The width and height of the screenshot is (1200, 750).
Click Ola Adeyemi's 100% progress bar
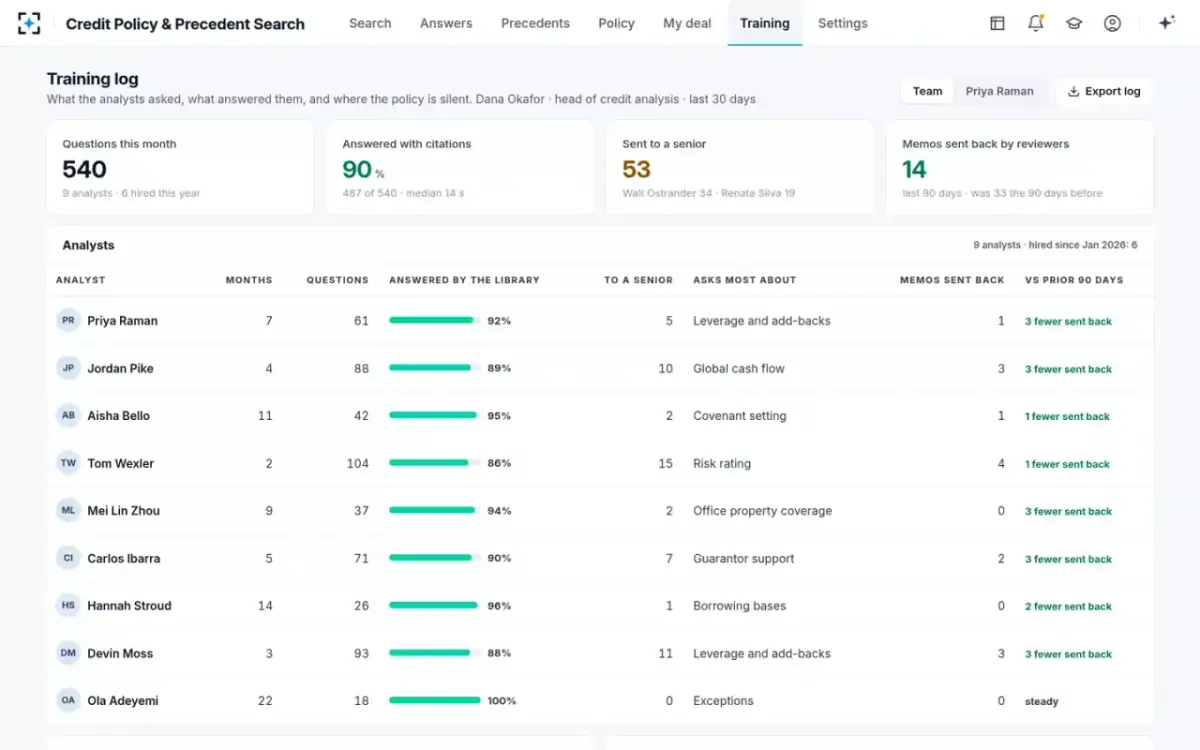click(435, 701)
